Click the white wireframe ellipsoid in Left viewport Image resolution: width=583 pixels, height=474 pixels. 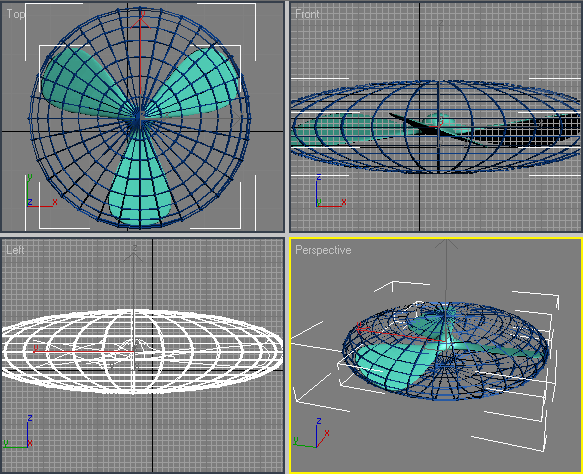142,352
